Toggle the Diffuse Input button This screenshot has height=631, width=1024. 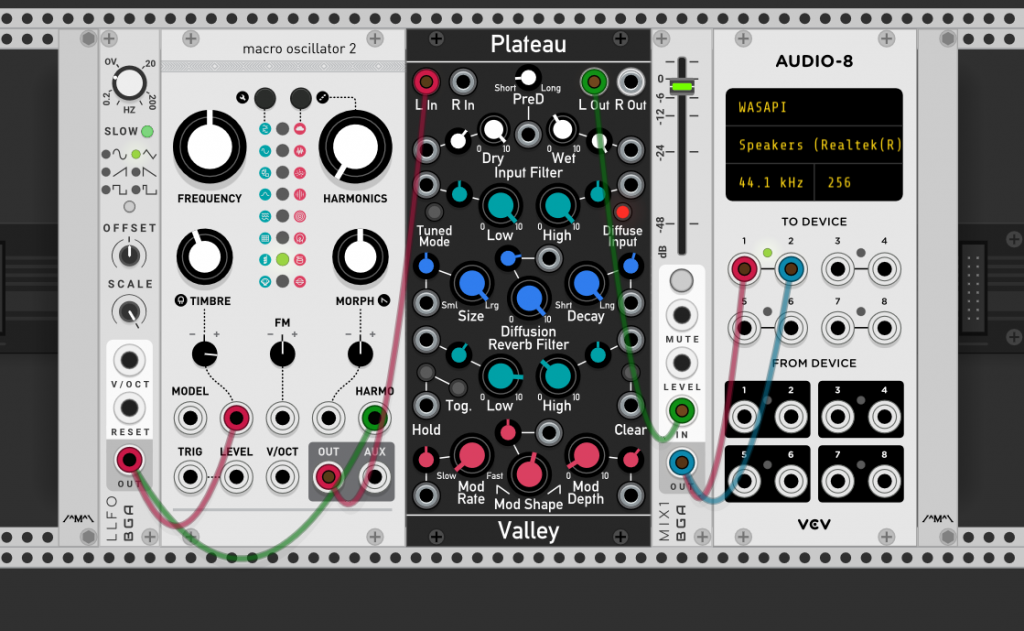(x=622, y=212)
